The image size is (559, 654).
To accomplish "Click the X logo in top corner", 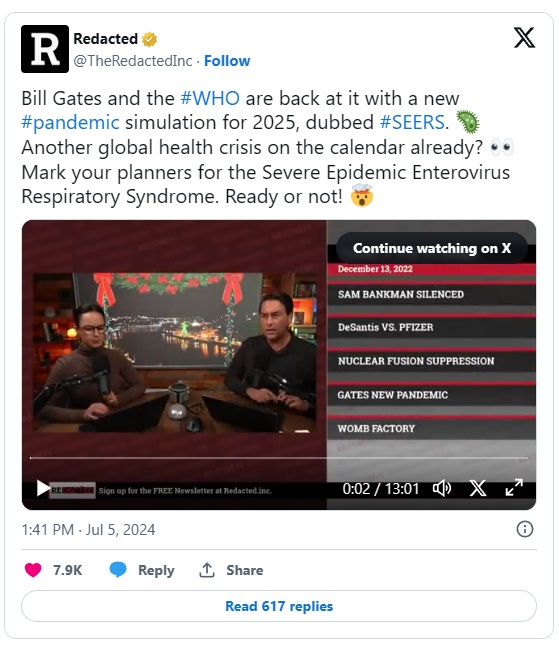I will (524, 38).
